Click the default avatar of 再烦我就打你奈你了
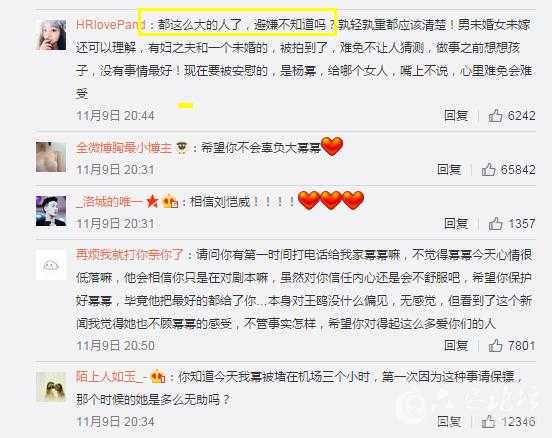This screenshot has height=438, width=552. pos(51,265)
